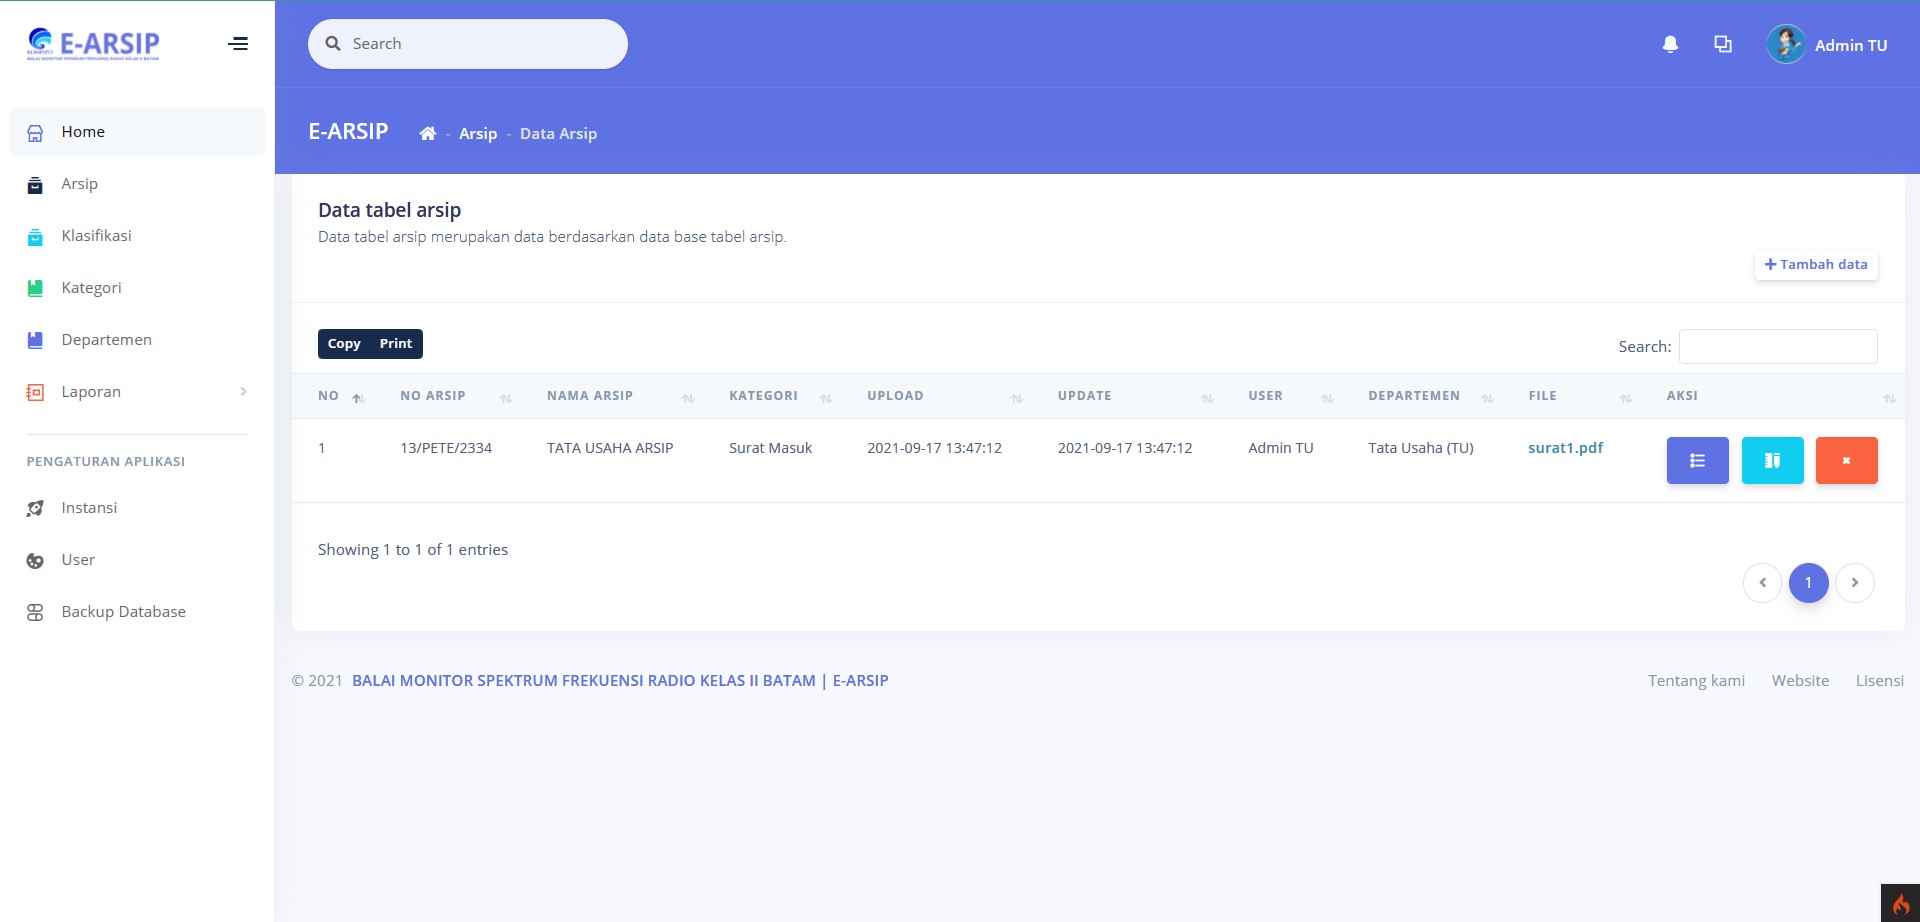Open Backup Database menu item
This screenshot has width=1920, height=922.
123,612
